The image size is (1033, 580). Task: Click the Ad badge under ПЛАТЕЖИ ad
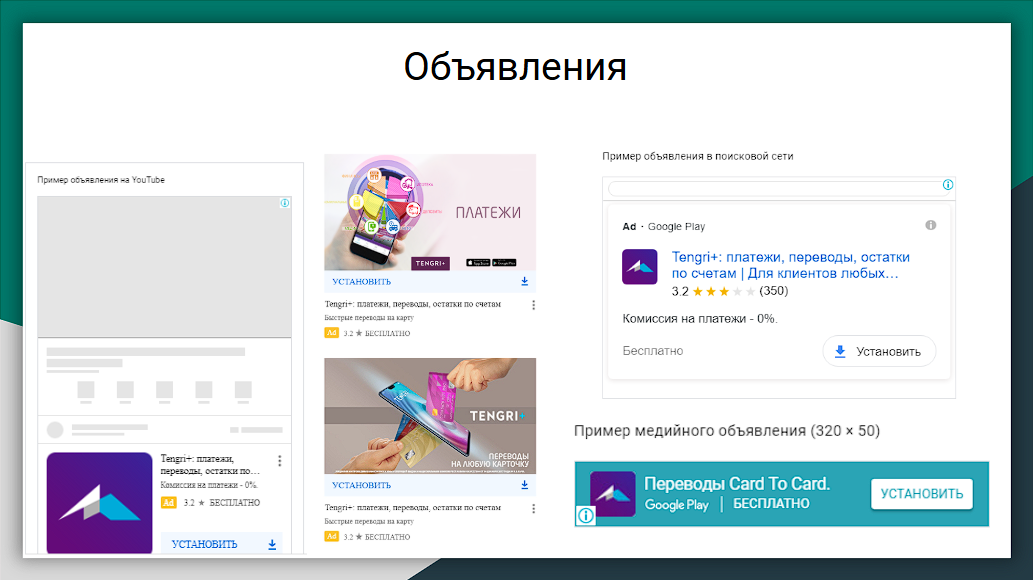pos(331,333)
